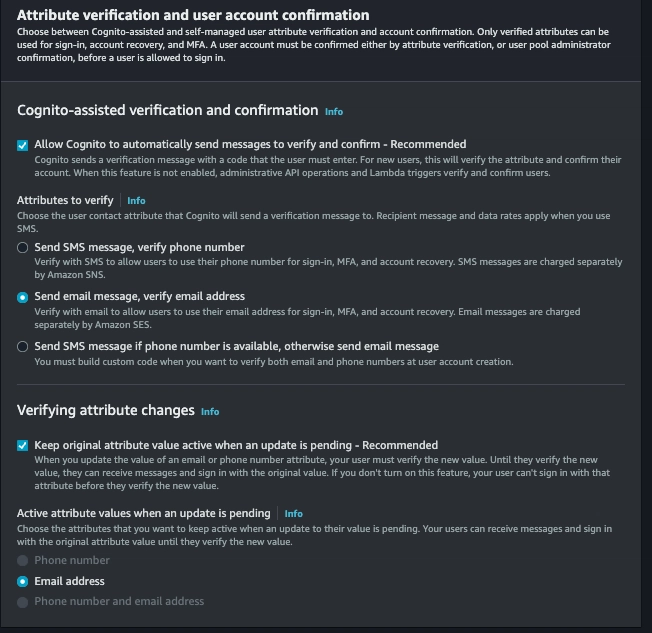The width and height of the screenshot is (652, 633).
Task: Click Cognito-assisted verification and confirmation heading
Action: click(x=168, y=110)
